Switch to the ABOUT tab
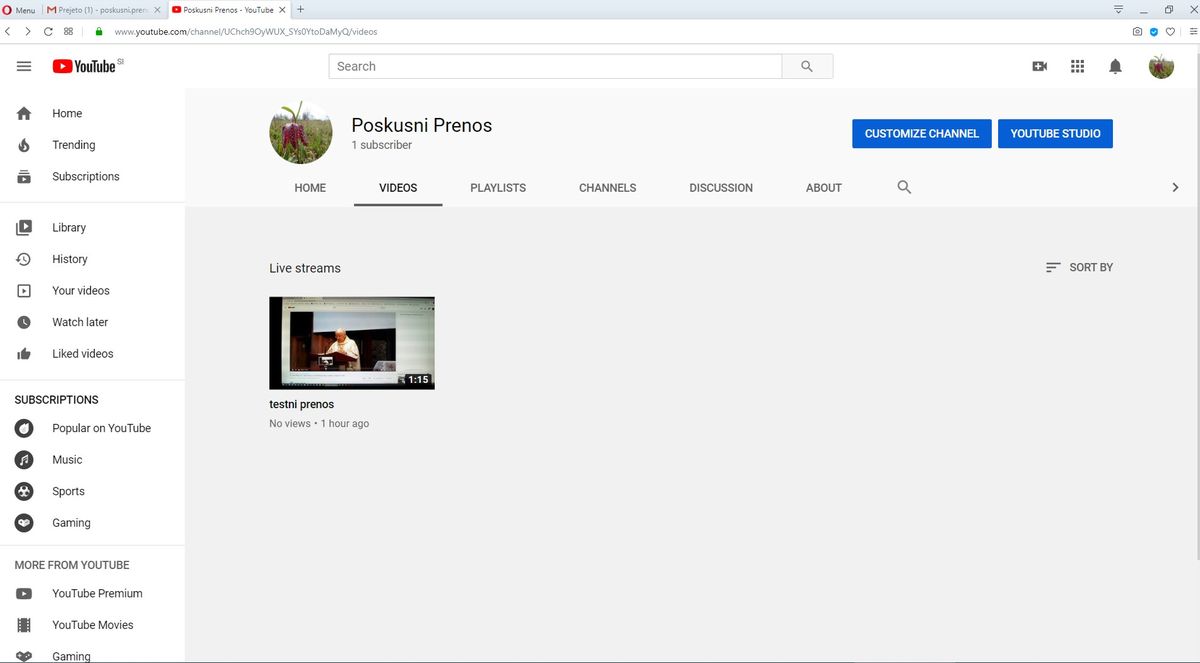Image resolution: width=1200 pixels, height=663 pixels. tap(823, 187)
